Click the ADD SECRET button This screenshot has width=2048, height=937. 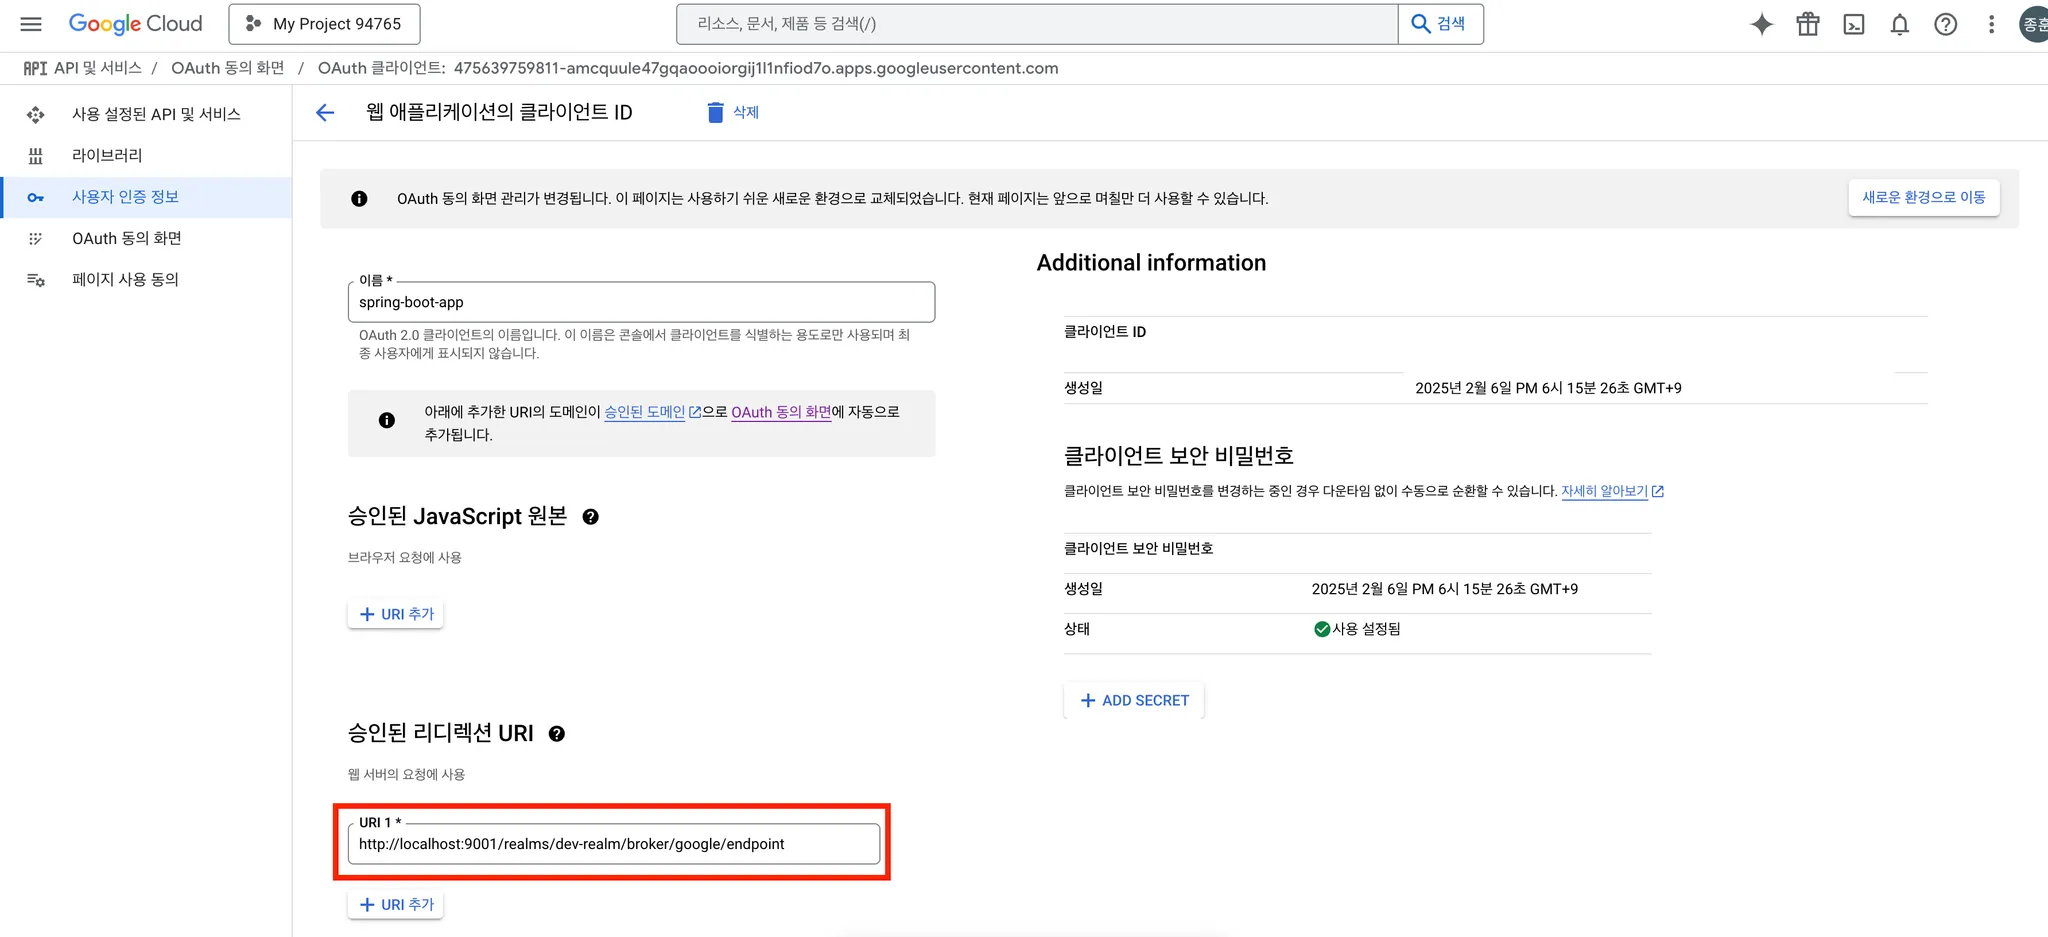[x=1134, y=700]
